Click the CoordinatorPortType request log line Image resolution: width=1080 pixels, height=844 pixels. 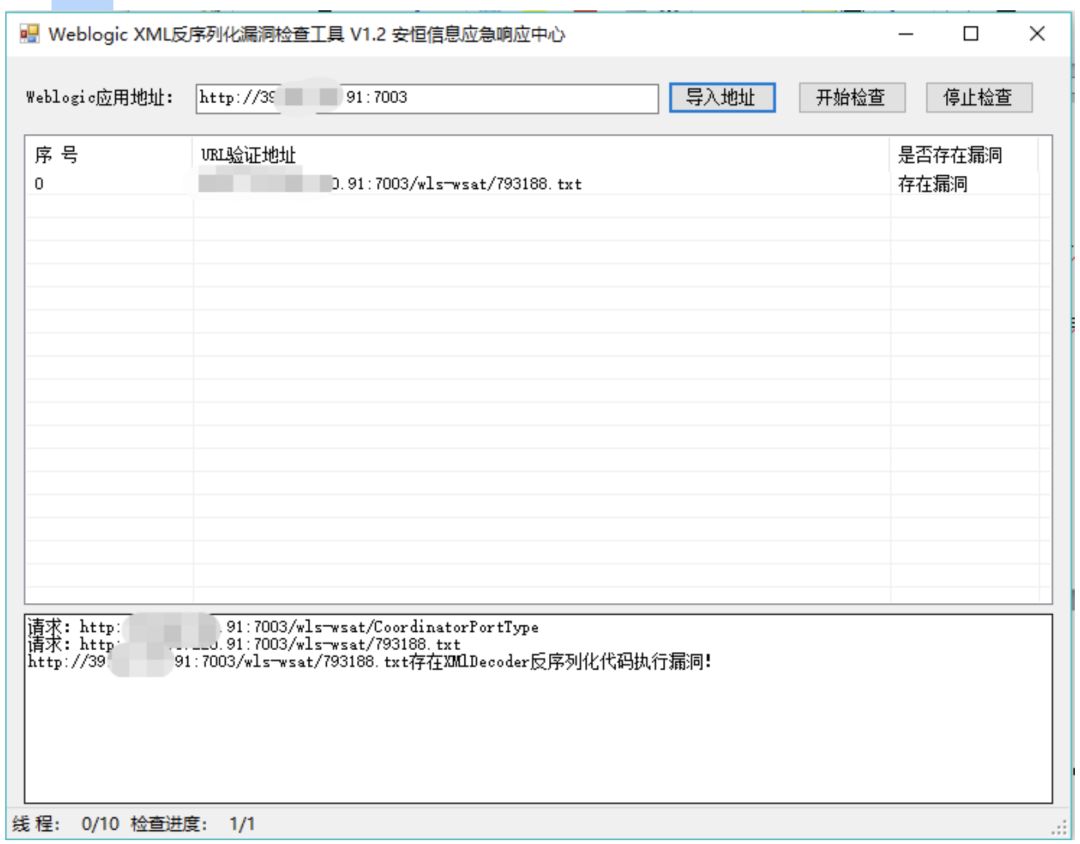point(284,629)
